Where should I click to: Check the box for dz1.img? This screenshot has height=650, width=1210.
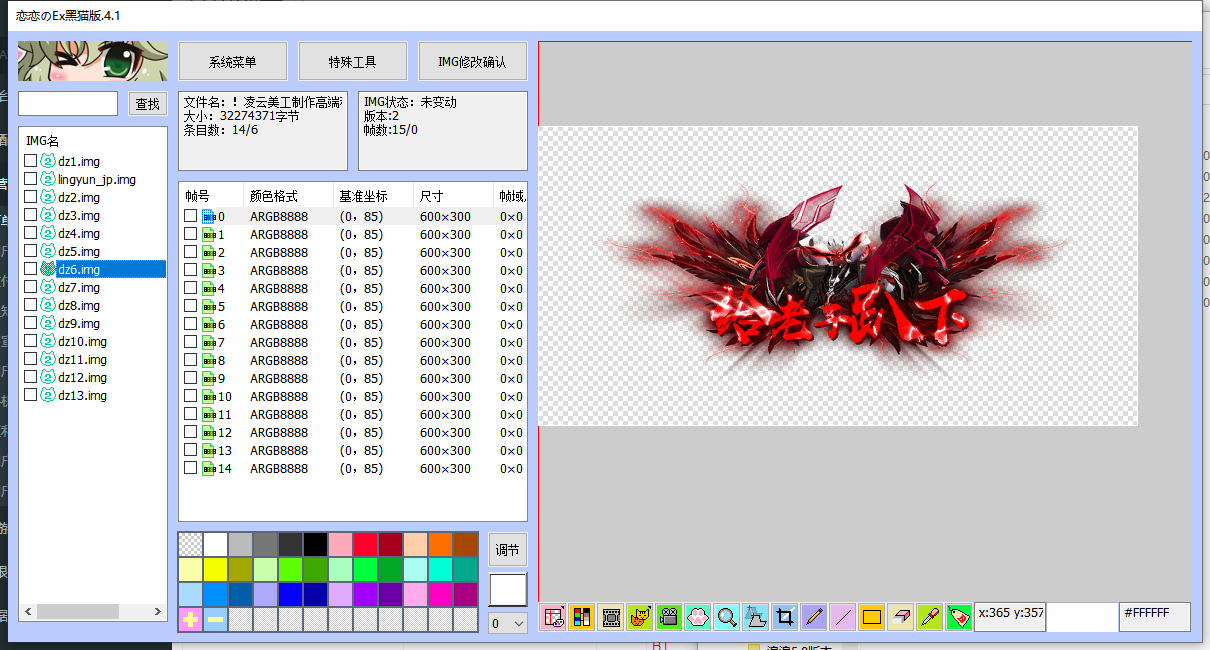tap(31, 161)
